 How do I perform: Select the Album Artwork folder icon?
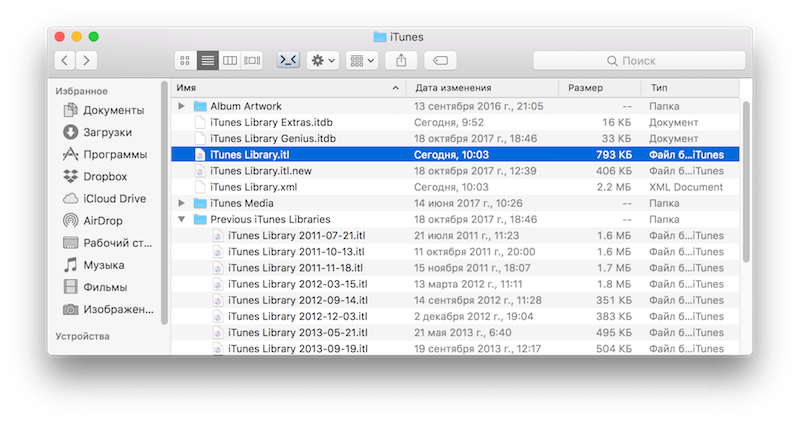pyautogui.click(x=200, y=106)
